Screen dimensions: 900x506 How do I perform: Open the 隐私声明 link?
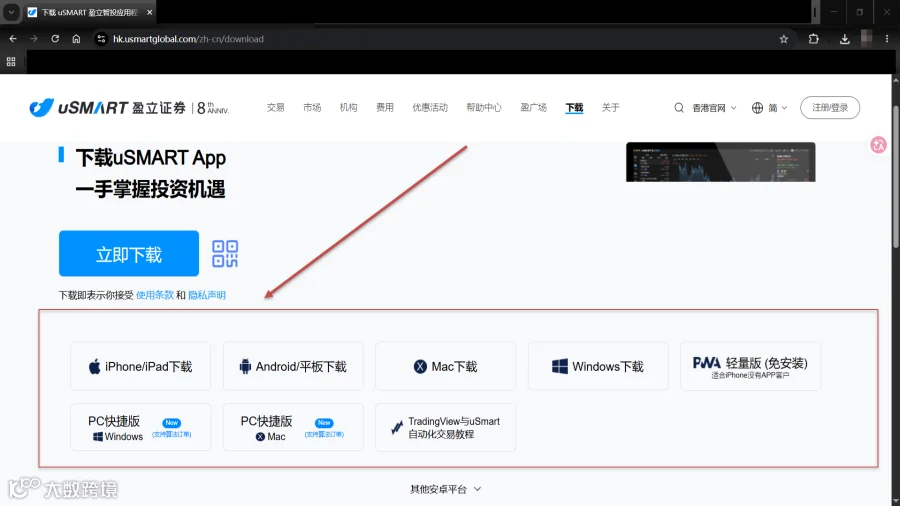[x=207, y=295]
